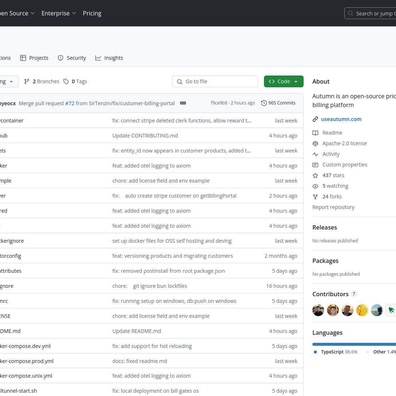Screen dimensions: 396x396
Task: Click the TypeScript language bar
Action: coord(354,344)
